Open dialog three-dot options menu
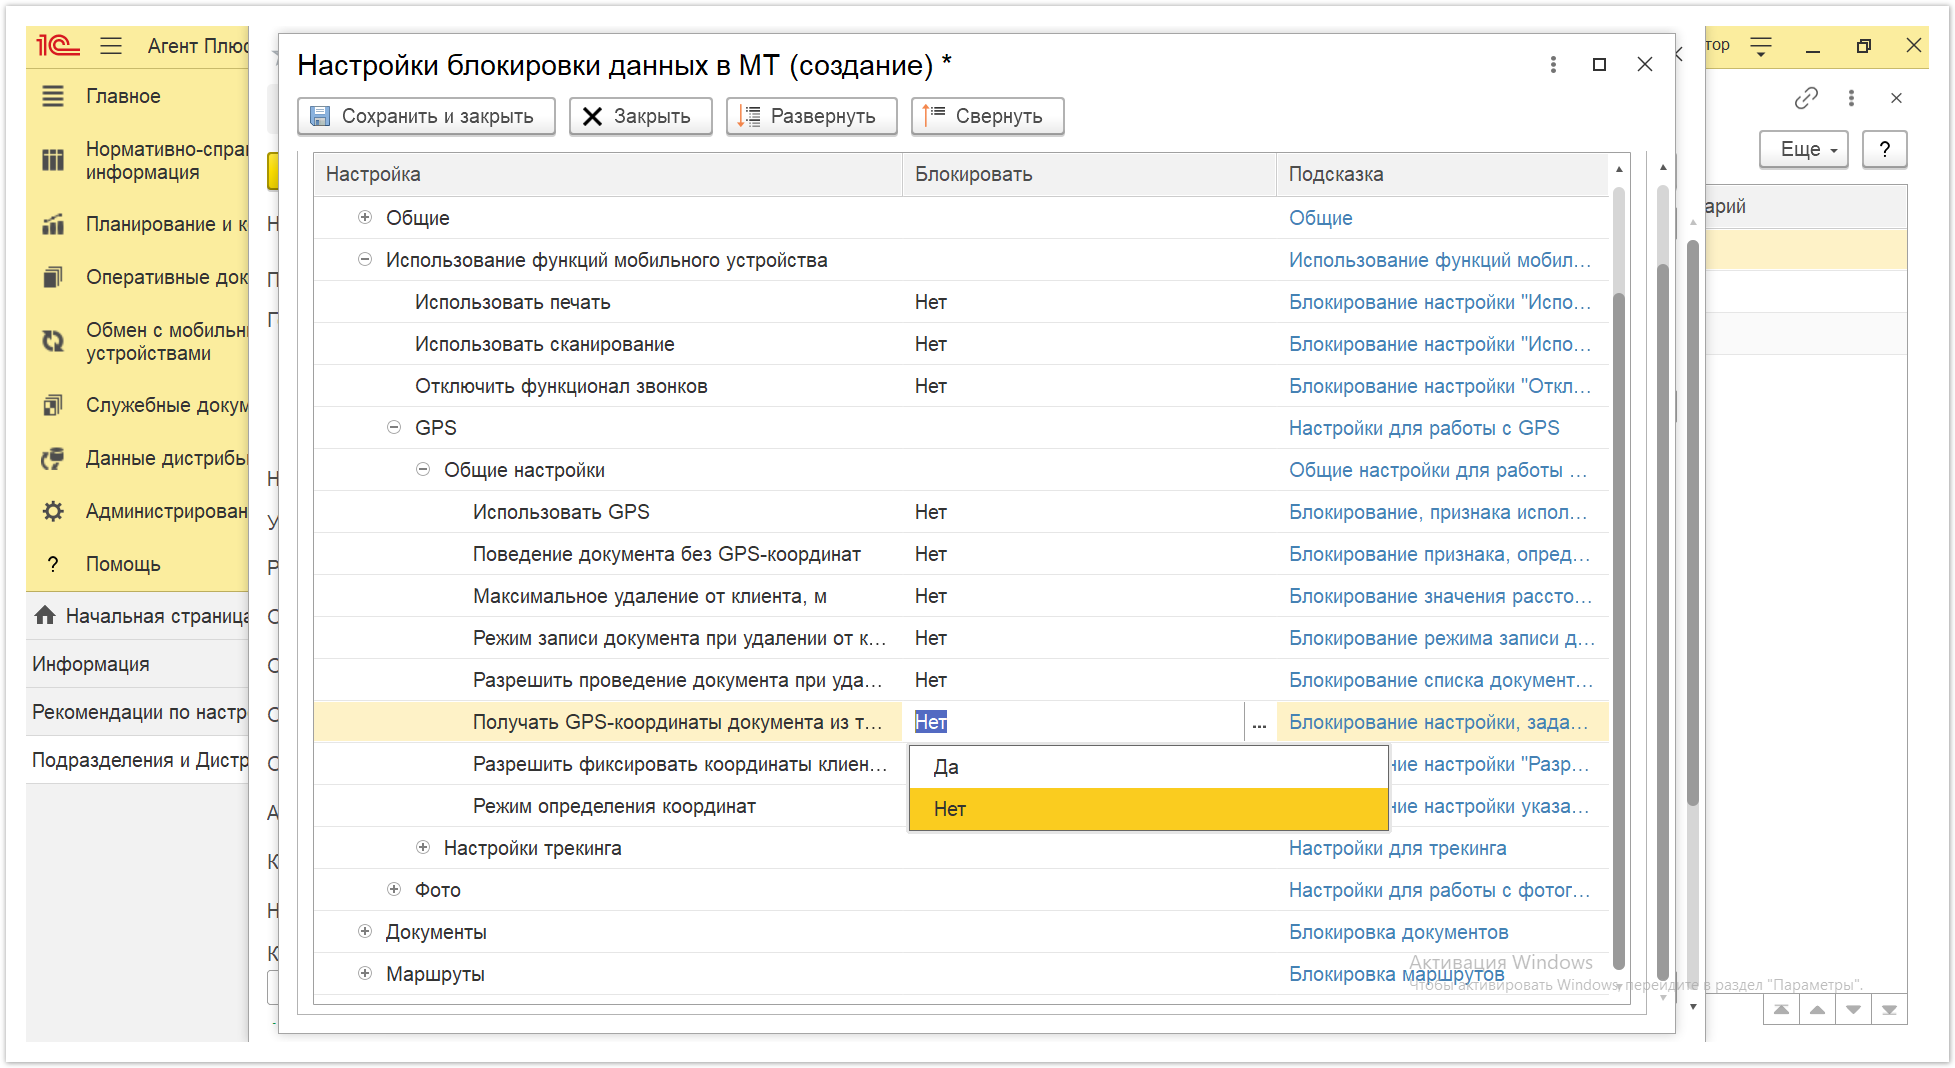The image size is (1955, 1068). pyautogui.click(x=1553, y=64)
